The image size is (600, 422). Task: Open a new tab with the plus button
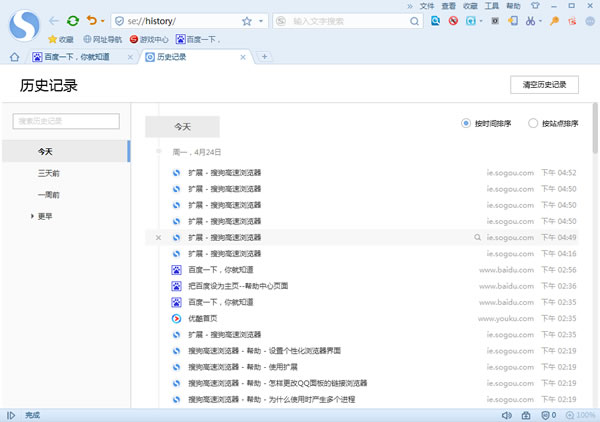(264, 57)
